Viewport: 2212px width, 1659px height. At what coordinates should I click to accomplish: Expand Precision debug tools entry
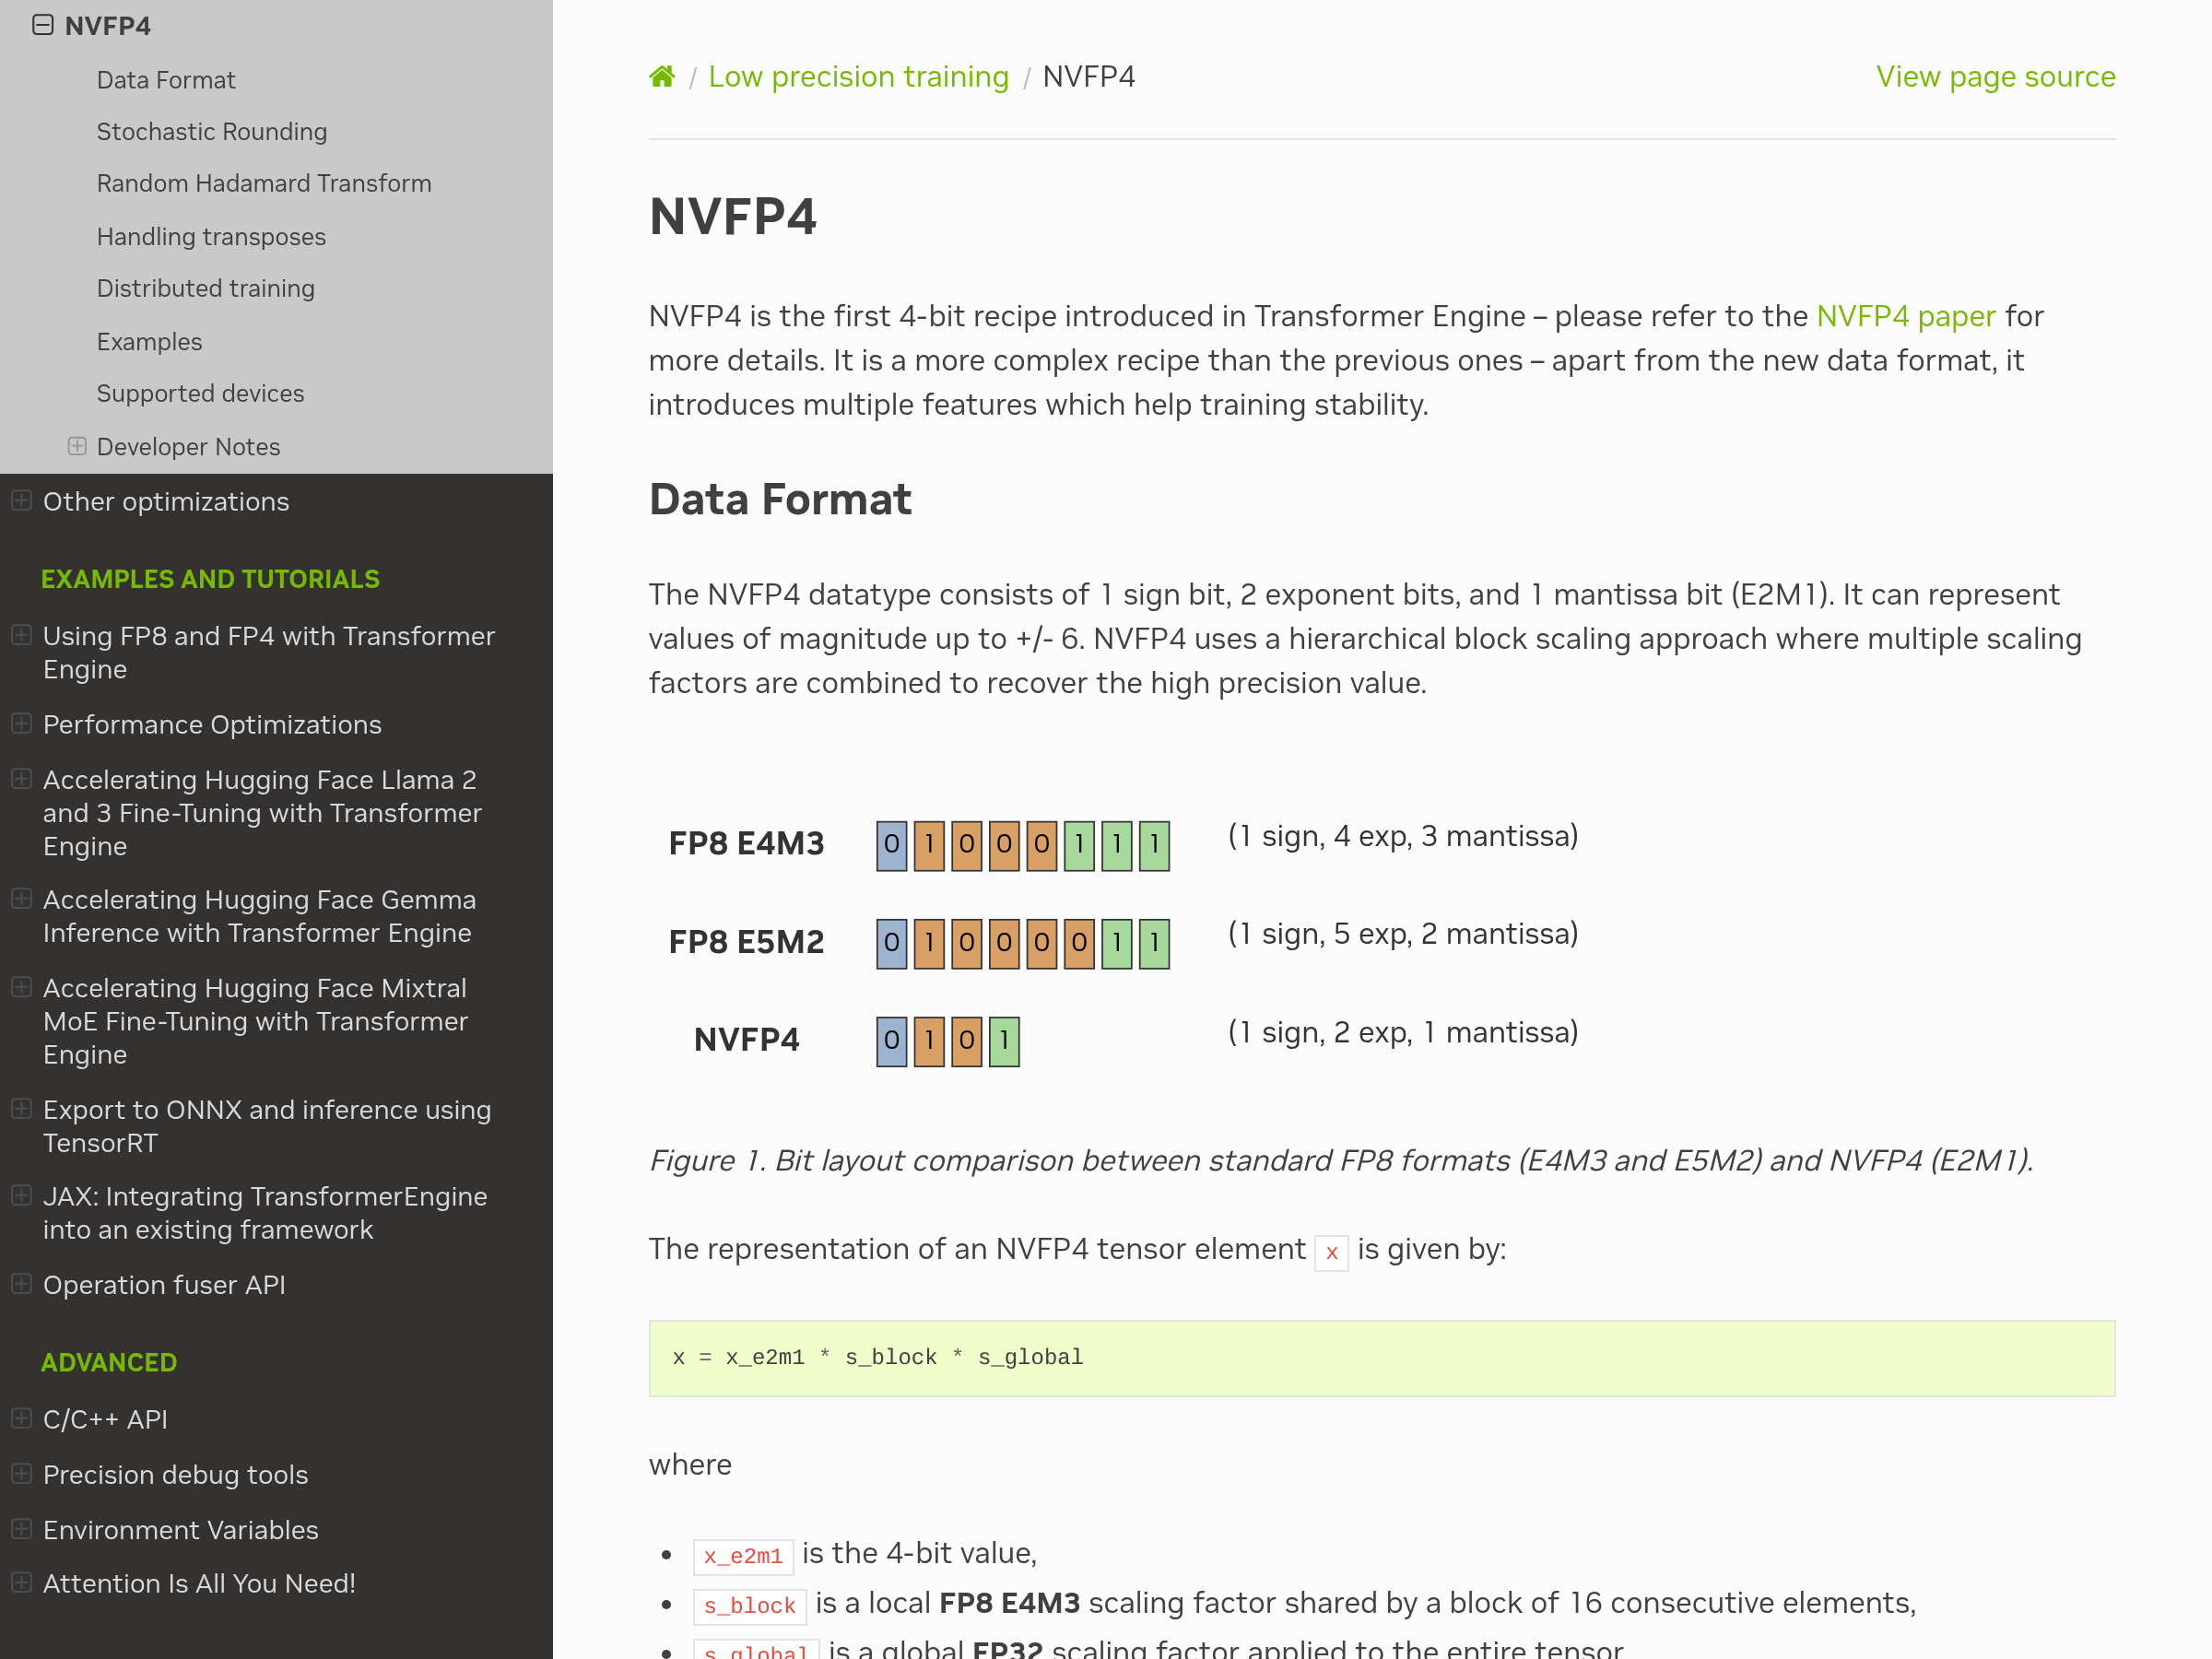(x=21, y=1473)
